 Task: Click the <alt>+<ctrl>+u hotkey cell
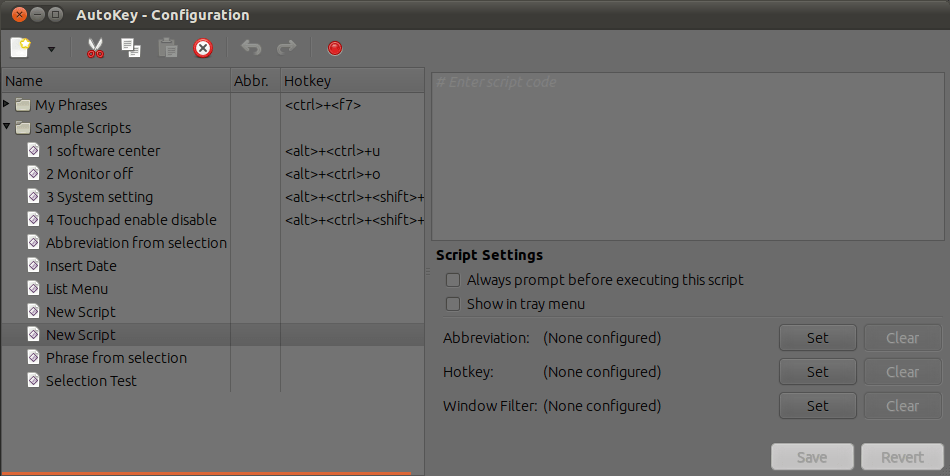pos(333,151)
